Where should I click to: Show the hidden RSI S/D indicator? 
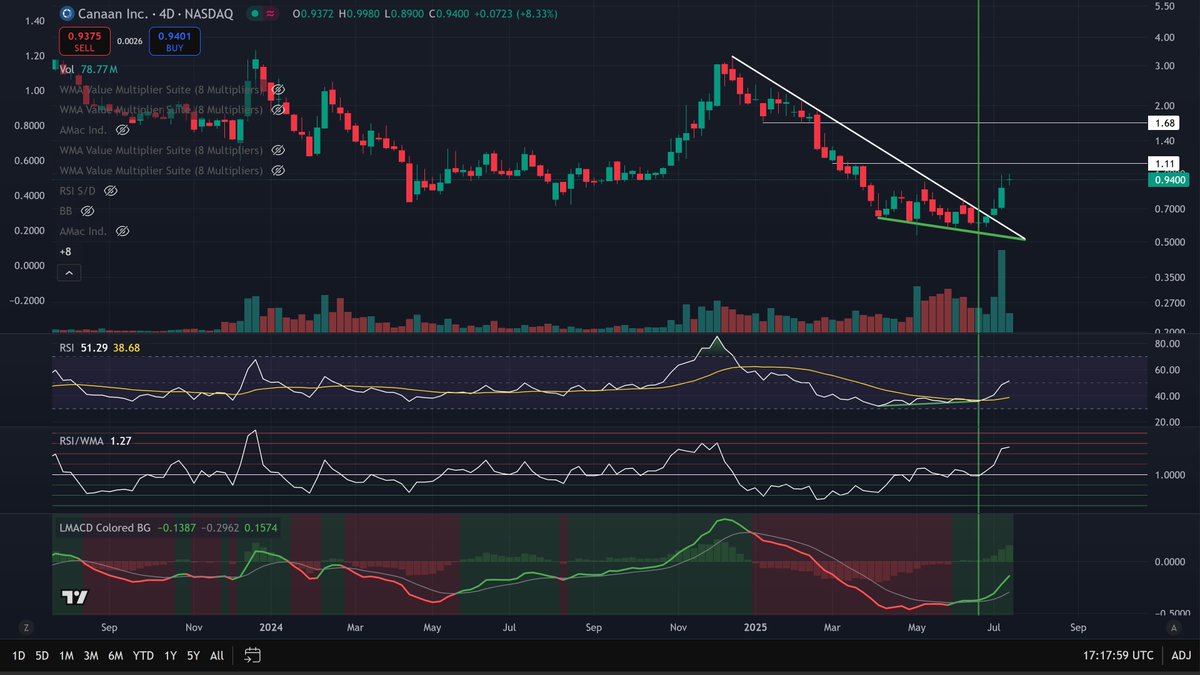tap(111, 190)
